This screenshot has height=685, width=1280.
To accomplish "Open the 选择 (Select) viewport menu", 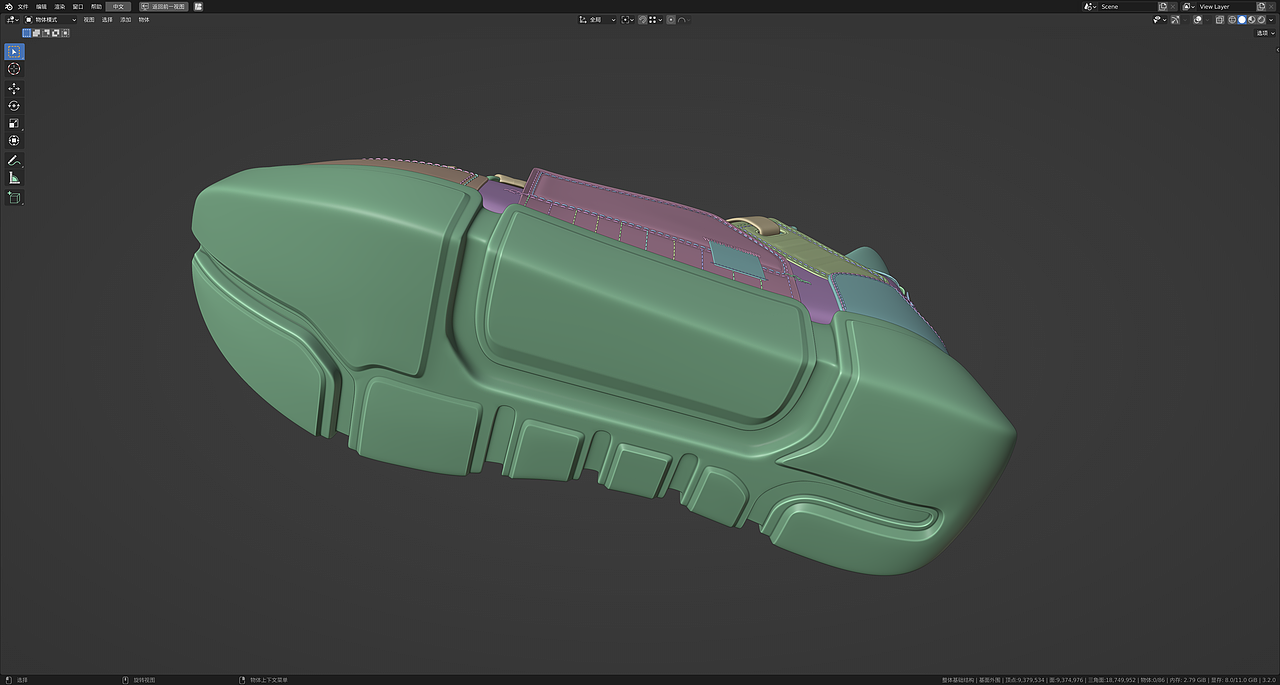I will 107,20.
